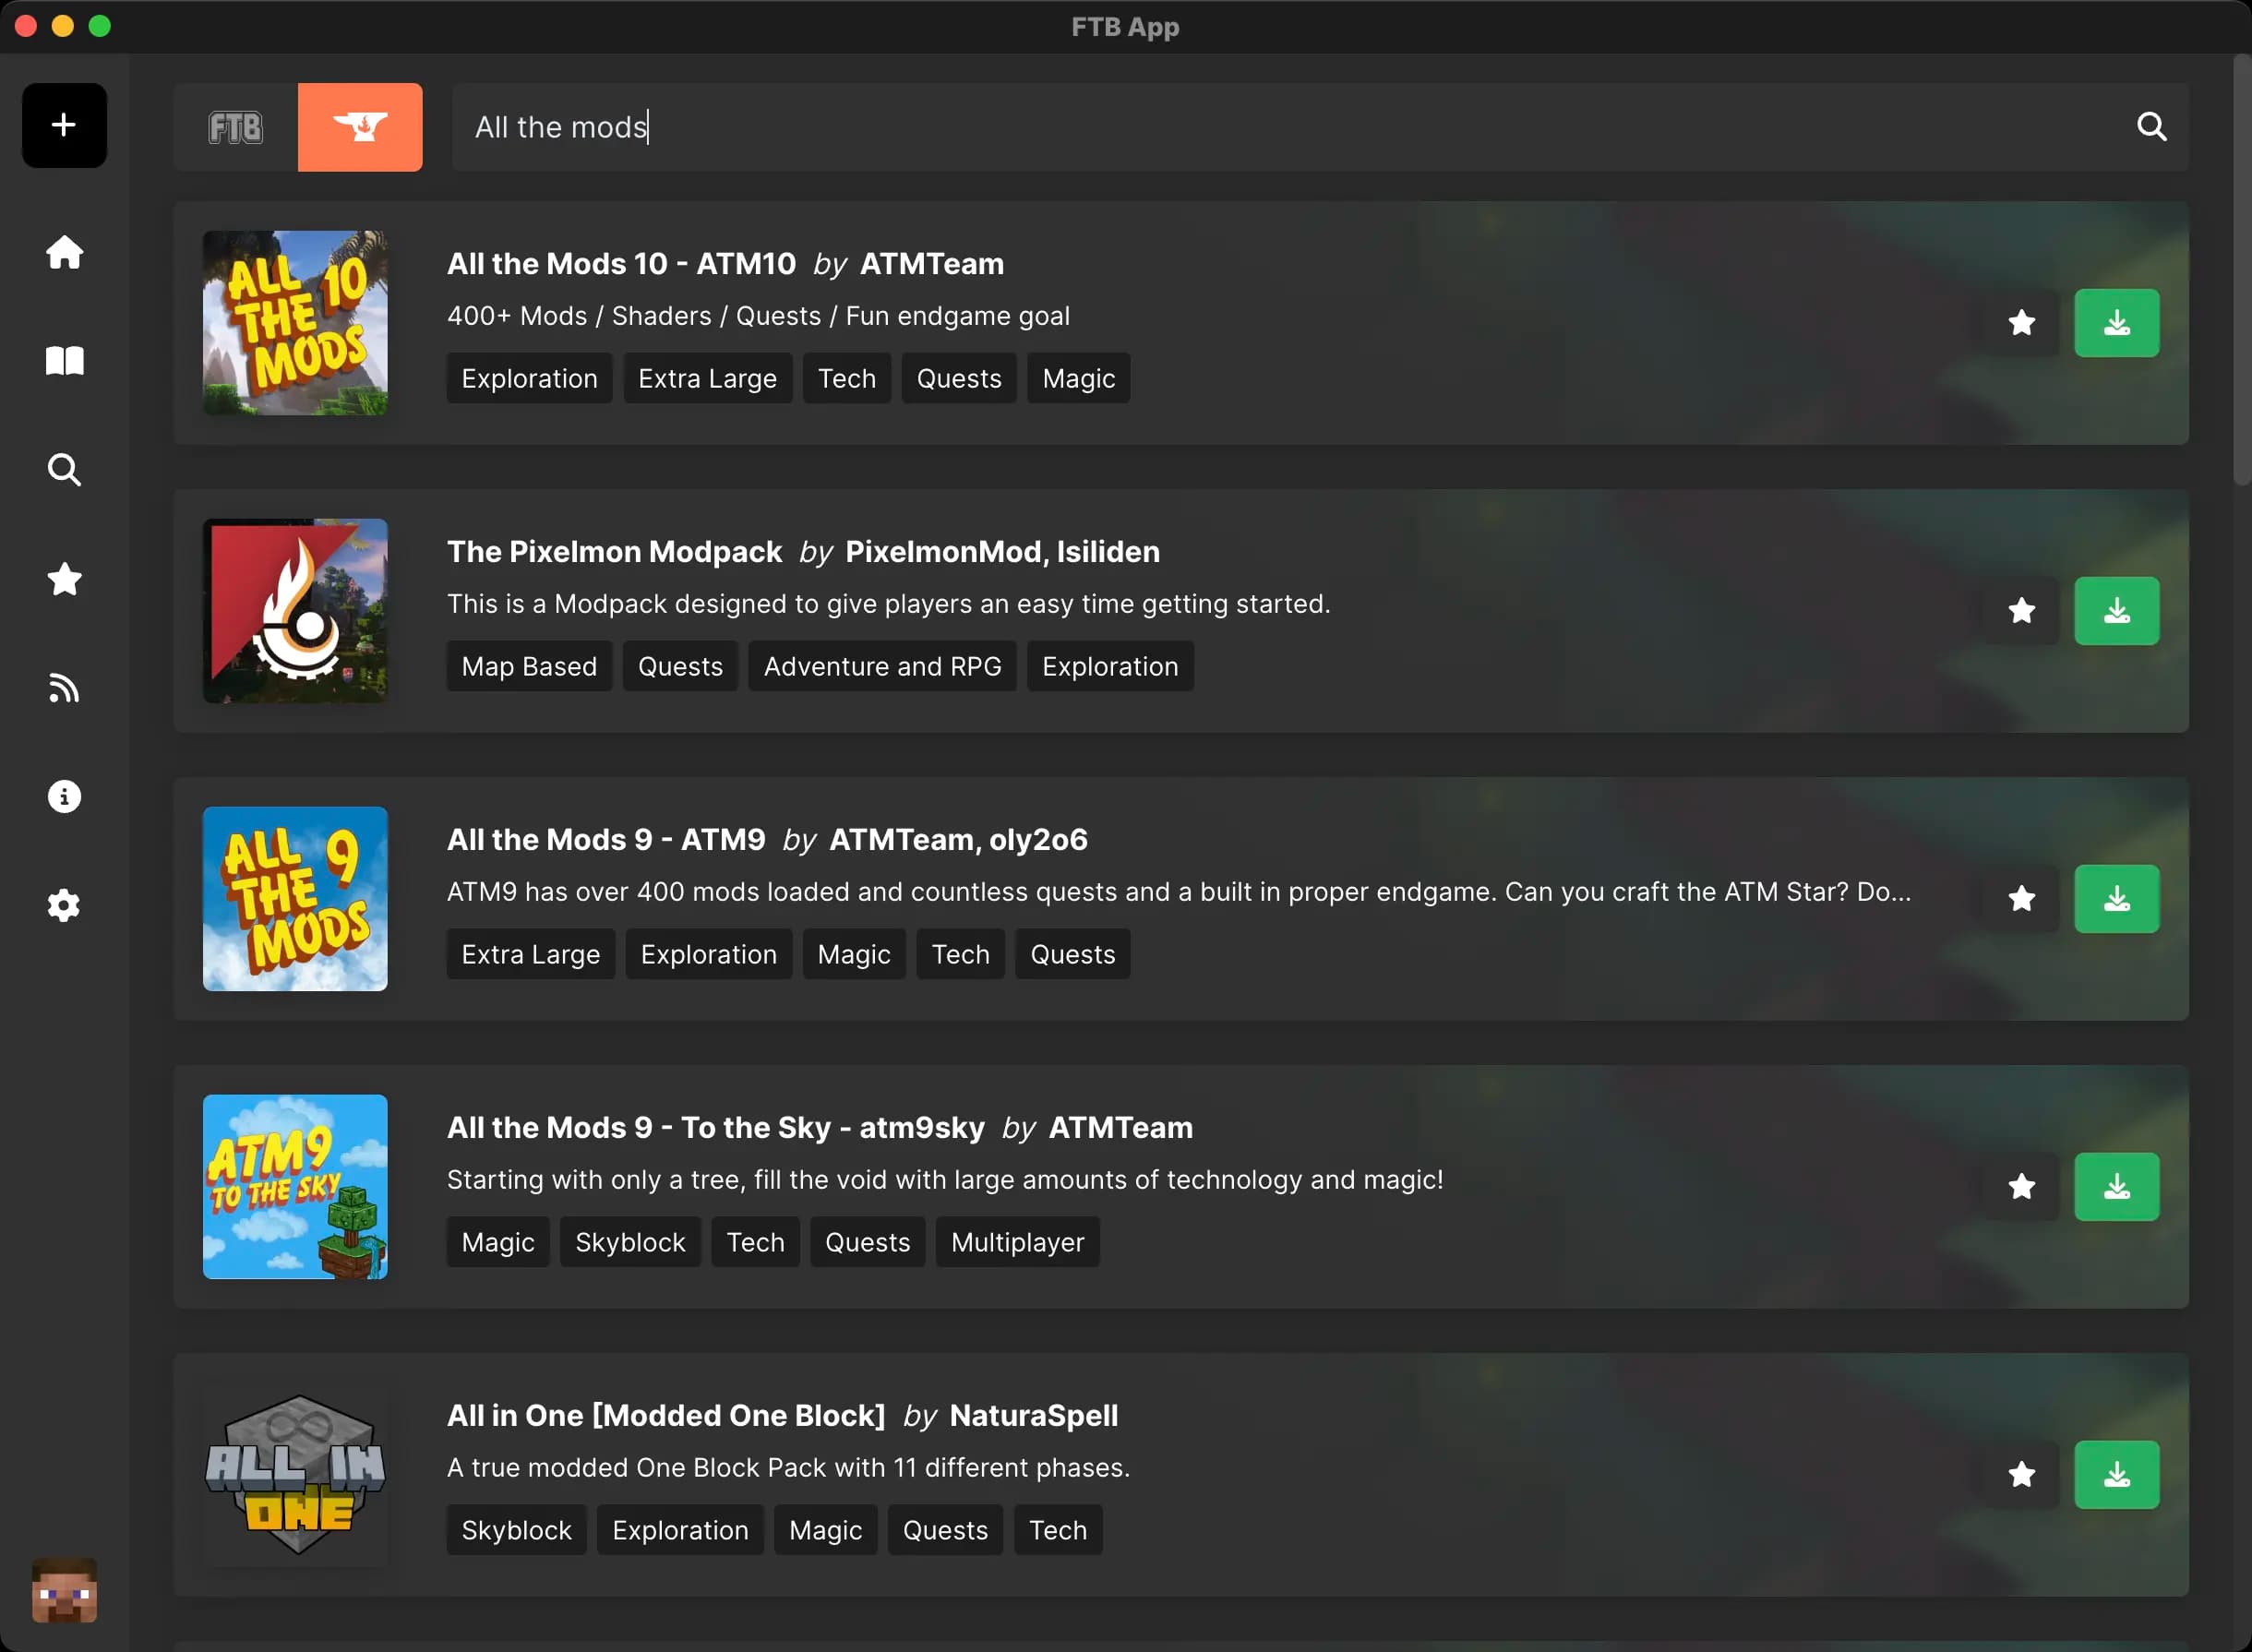Viewport: 2252px width, 1652px height.
Task: Open the sidebar search magnifier icon
Action: [x=64, y=470]
